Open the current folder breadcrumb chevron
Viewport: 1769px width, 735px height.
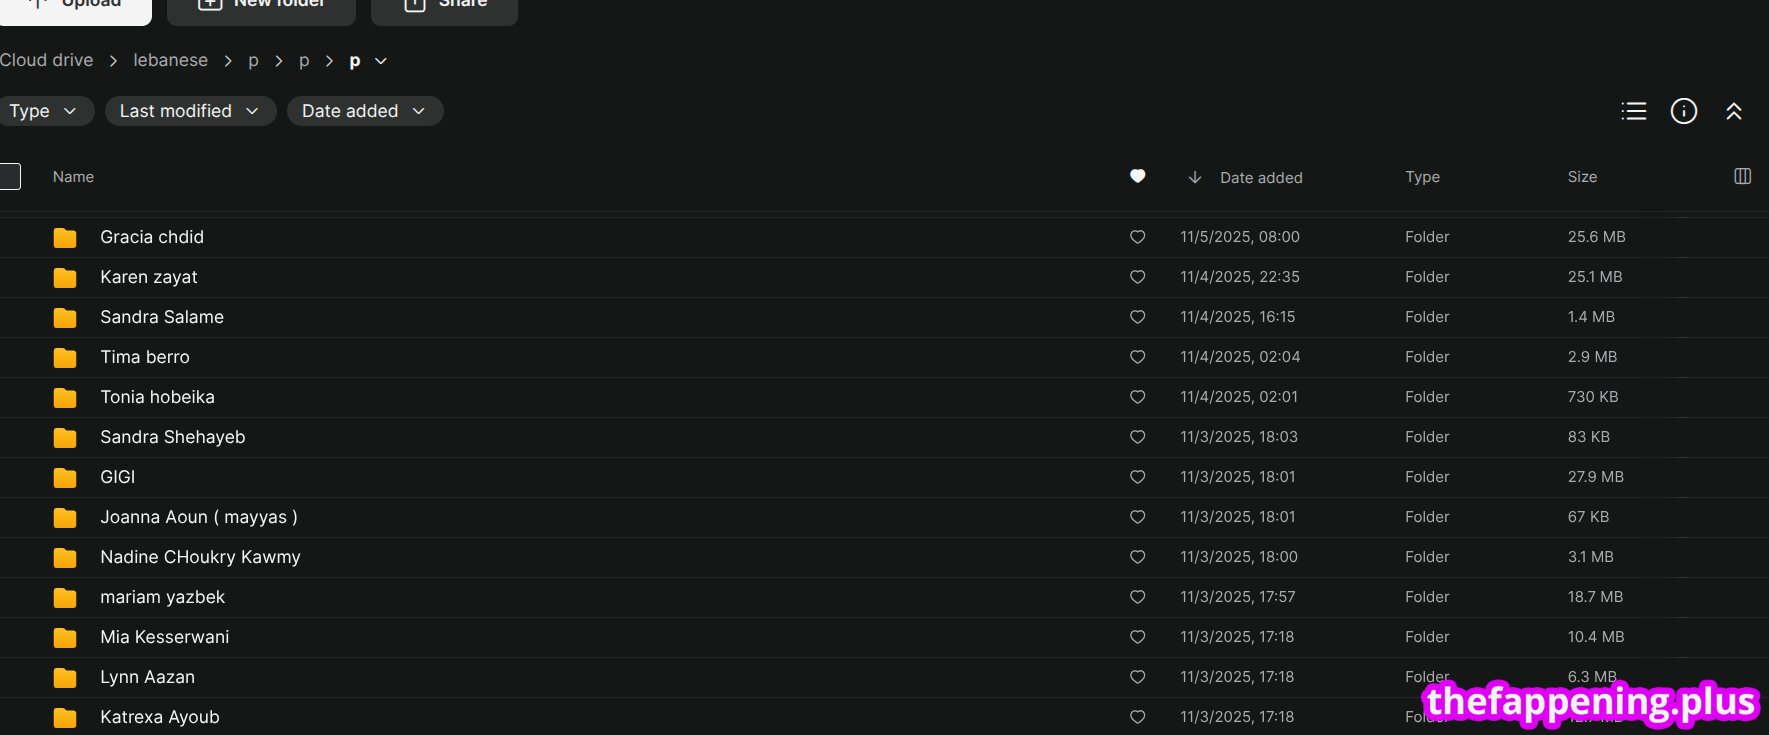[x=381, y=61]
